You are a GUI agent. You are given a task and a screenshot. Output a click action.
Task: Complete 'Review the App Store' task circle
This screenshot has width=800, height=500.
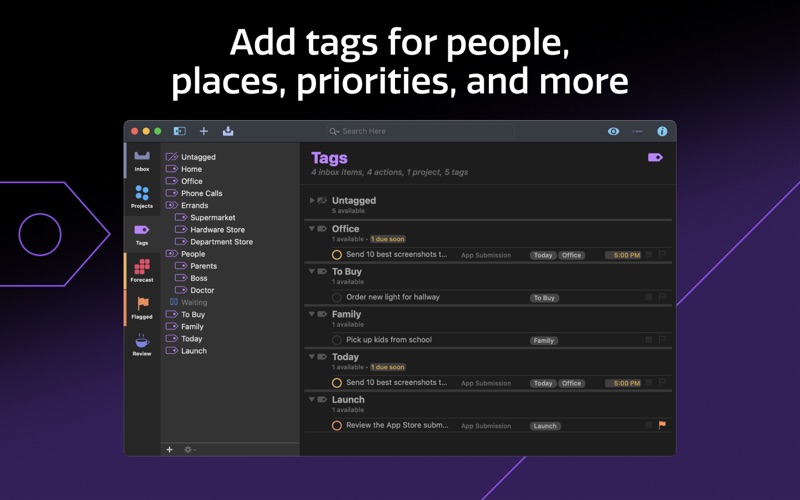click(337, 426)
